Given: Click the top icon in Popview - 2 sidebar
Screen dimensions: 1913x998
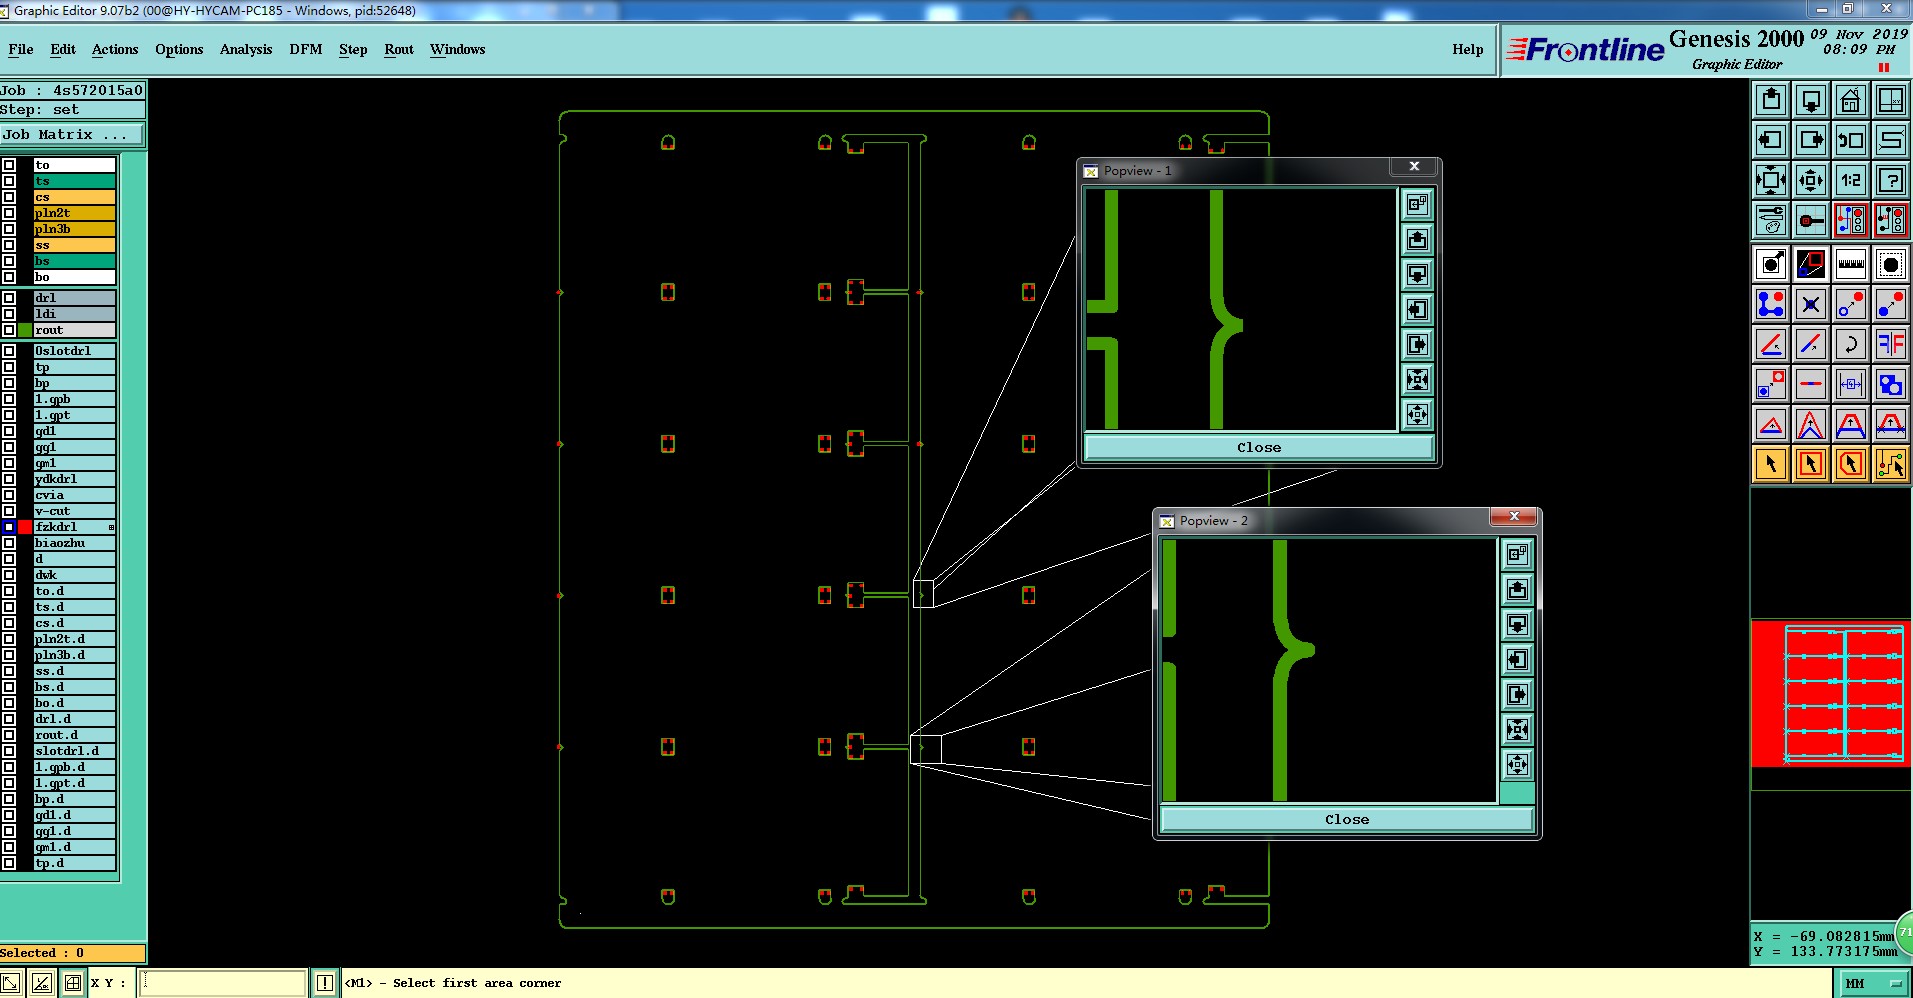Looking at the screenshot, I should [1517, 554].
